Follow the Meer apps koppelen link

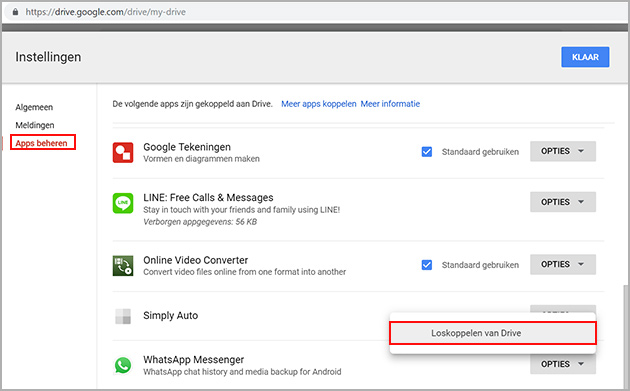point(319,104)
